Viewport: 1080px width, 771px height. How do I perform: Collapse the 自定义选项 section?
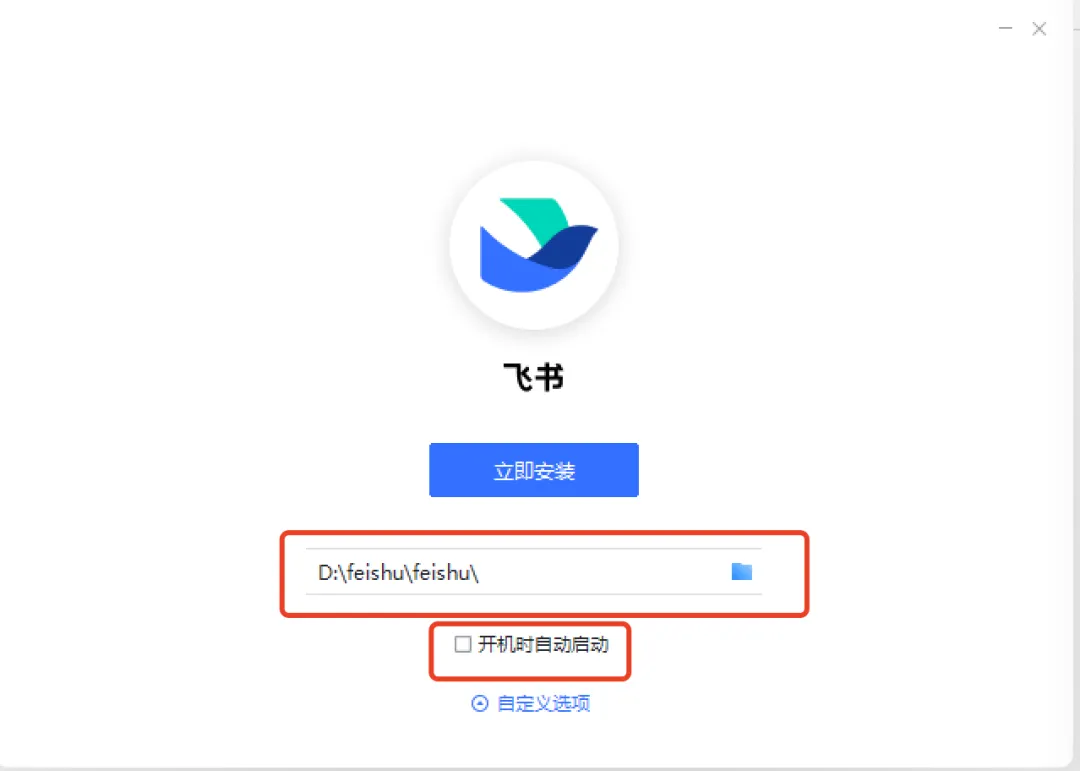(530, 703)
